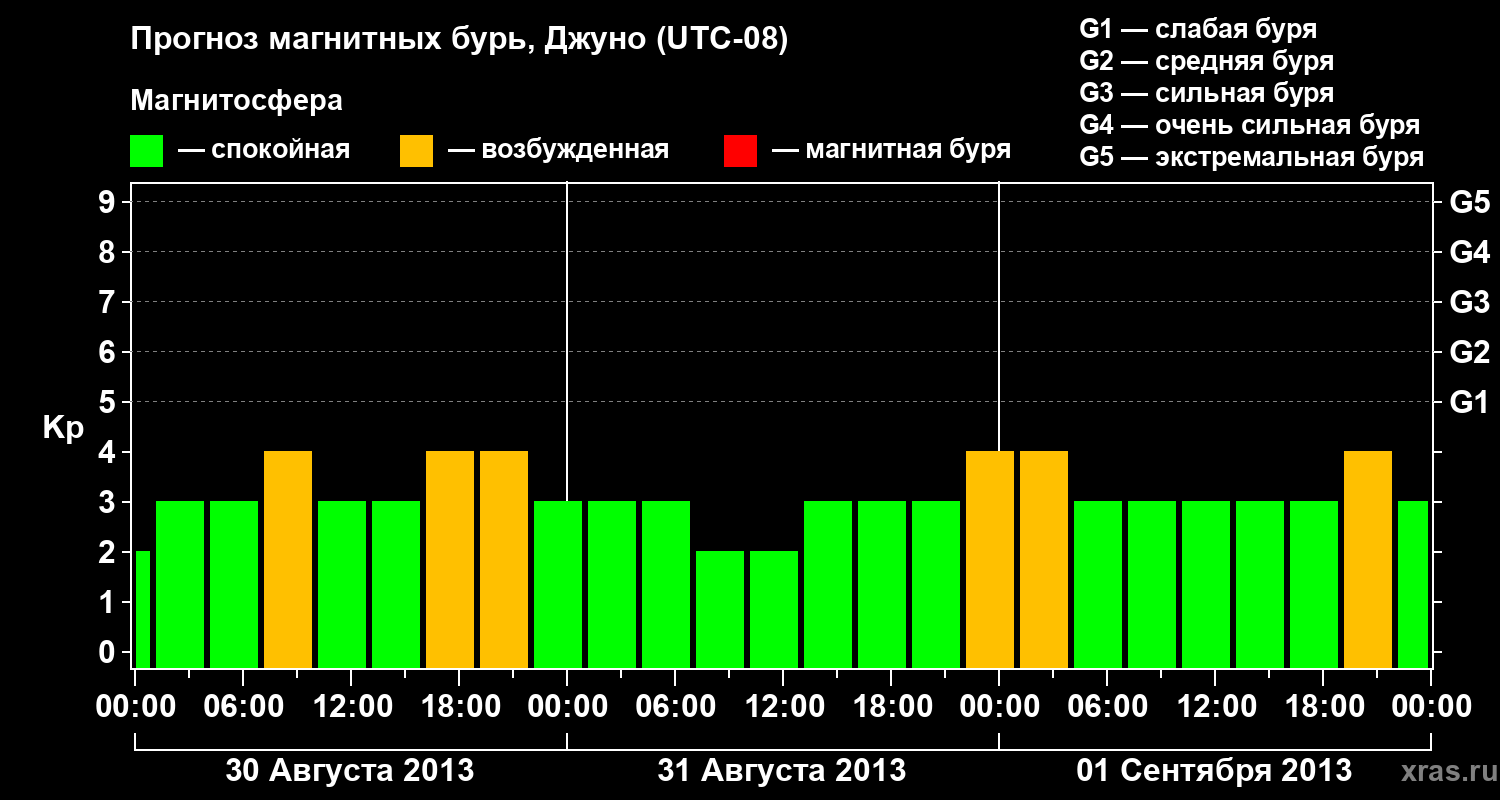Click the orange 'возбужденная' legend swatch
This screenshot has width=1500, height=800.
pyautogui.click(x=417, y=151)
